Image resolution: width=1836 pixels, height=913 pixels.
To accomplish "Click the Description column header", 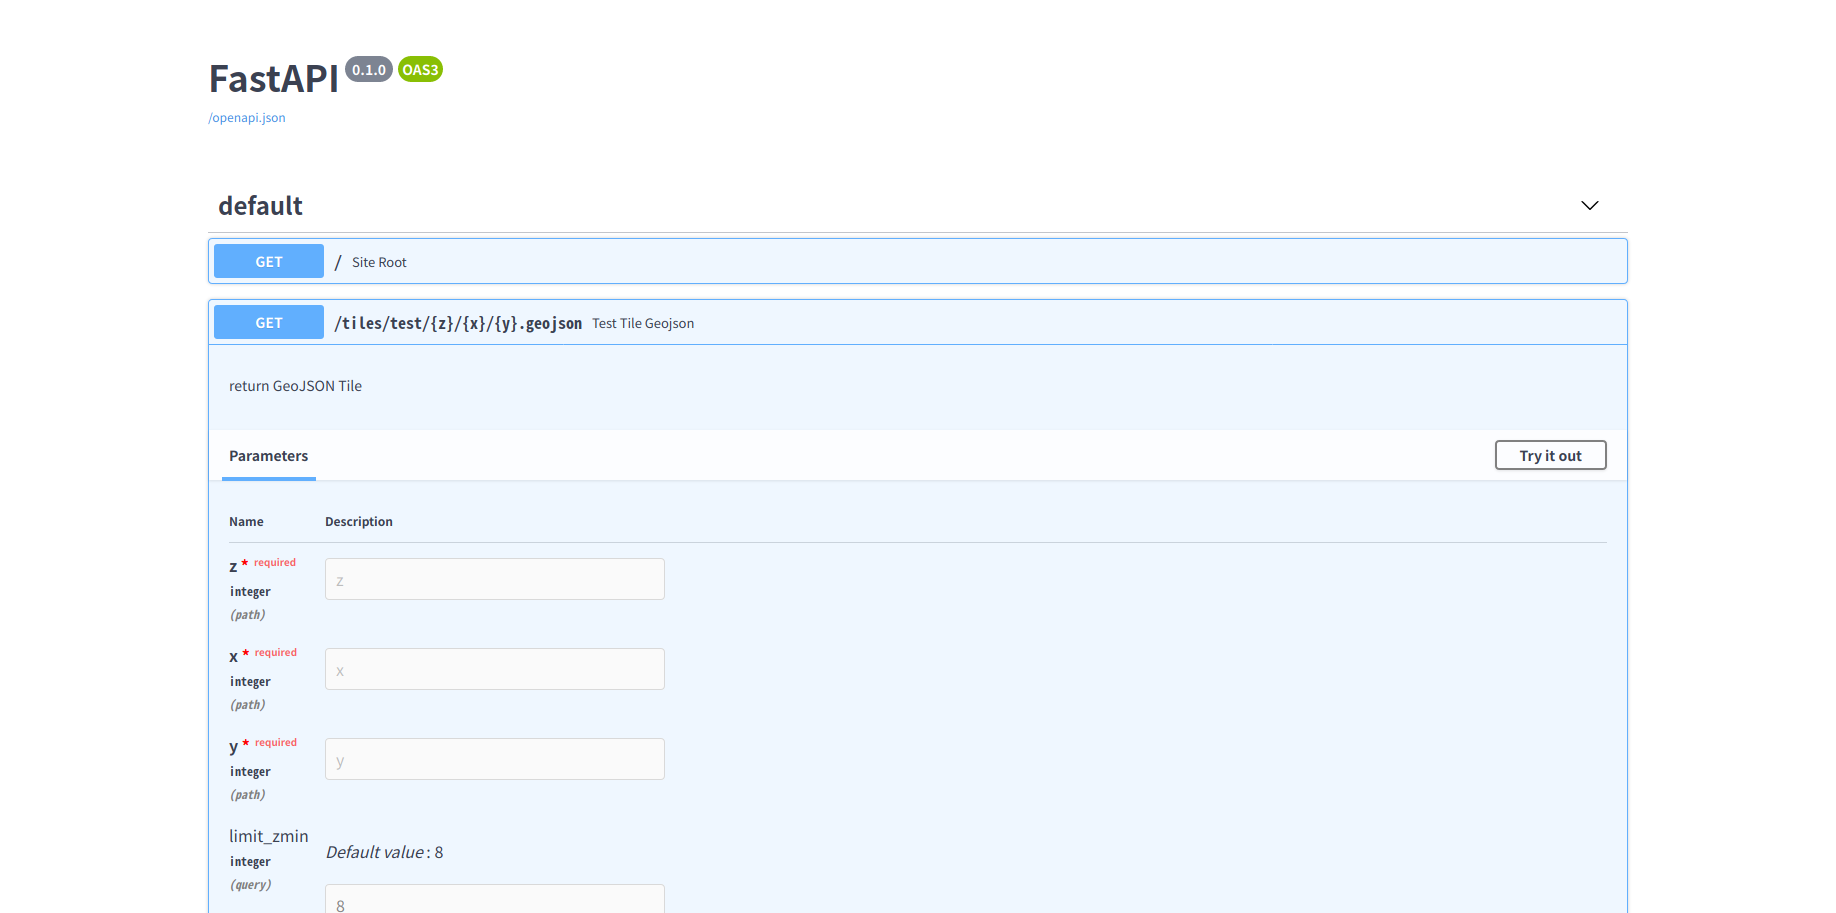I will 359,521.
